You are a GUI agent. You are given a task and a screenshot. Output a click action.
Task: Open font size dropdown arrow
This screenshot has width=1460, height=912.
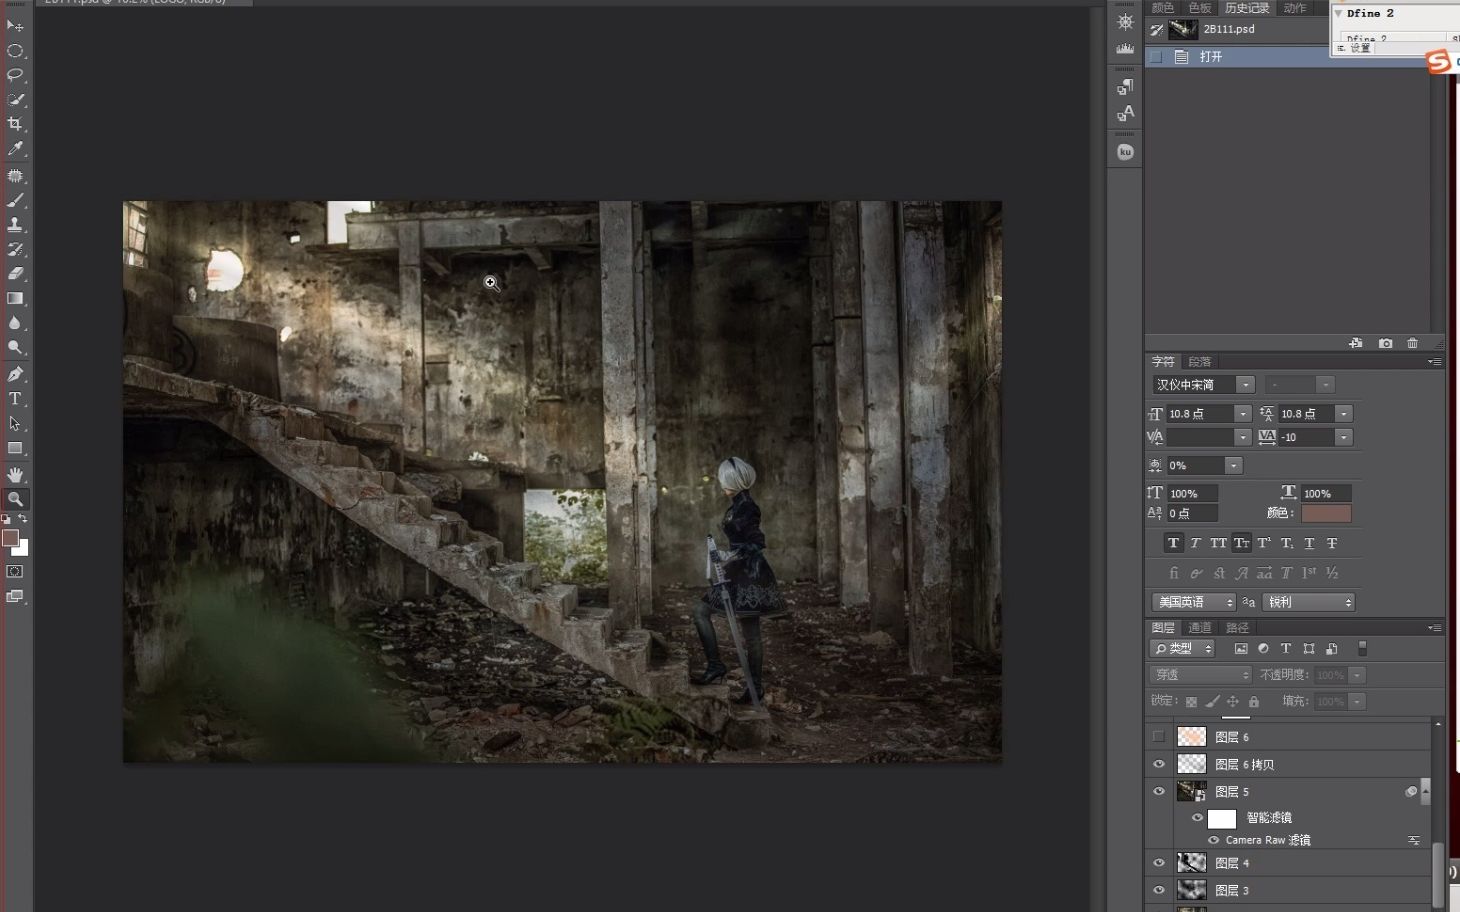click(x=1243, y=414)
